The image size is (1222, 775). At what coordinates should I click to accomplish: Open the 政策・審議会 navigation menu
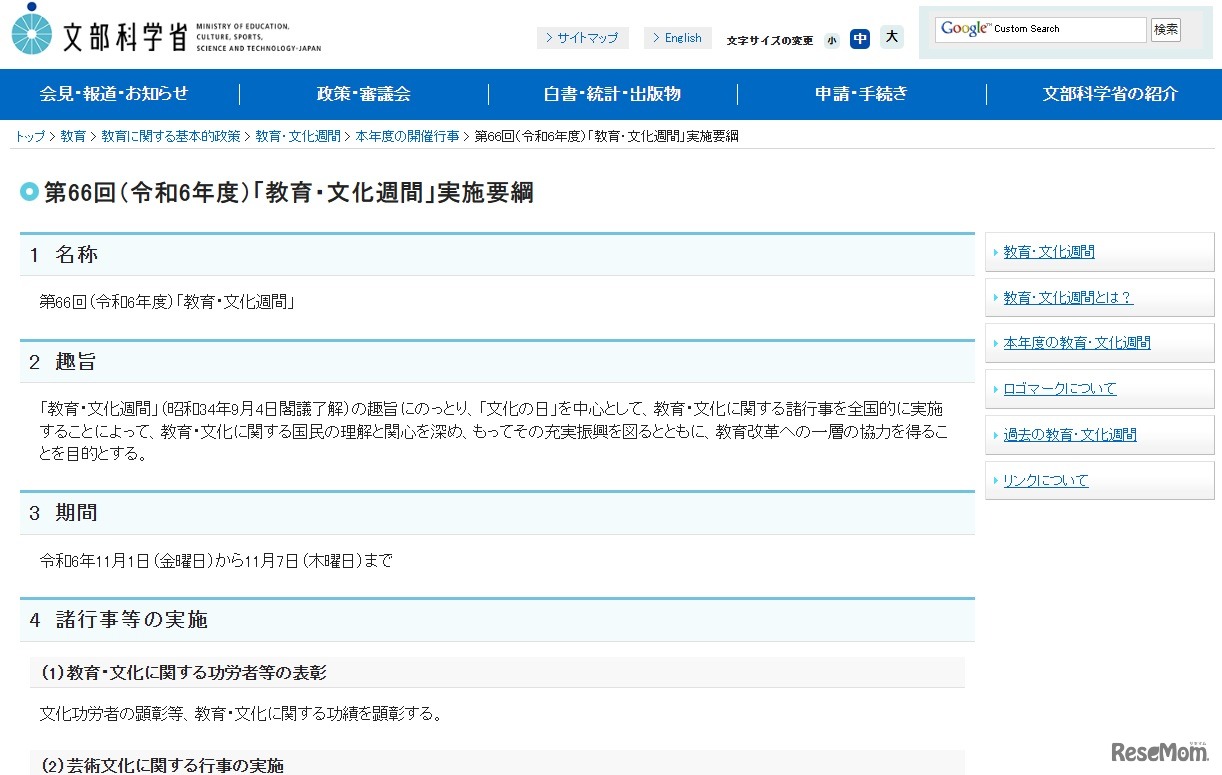[x=362, y=94]
